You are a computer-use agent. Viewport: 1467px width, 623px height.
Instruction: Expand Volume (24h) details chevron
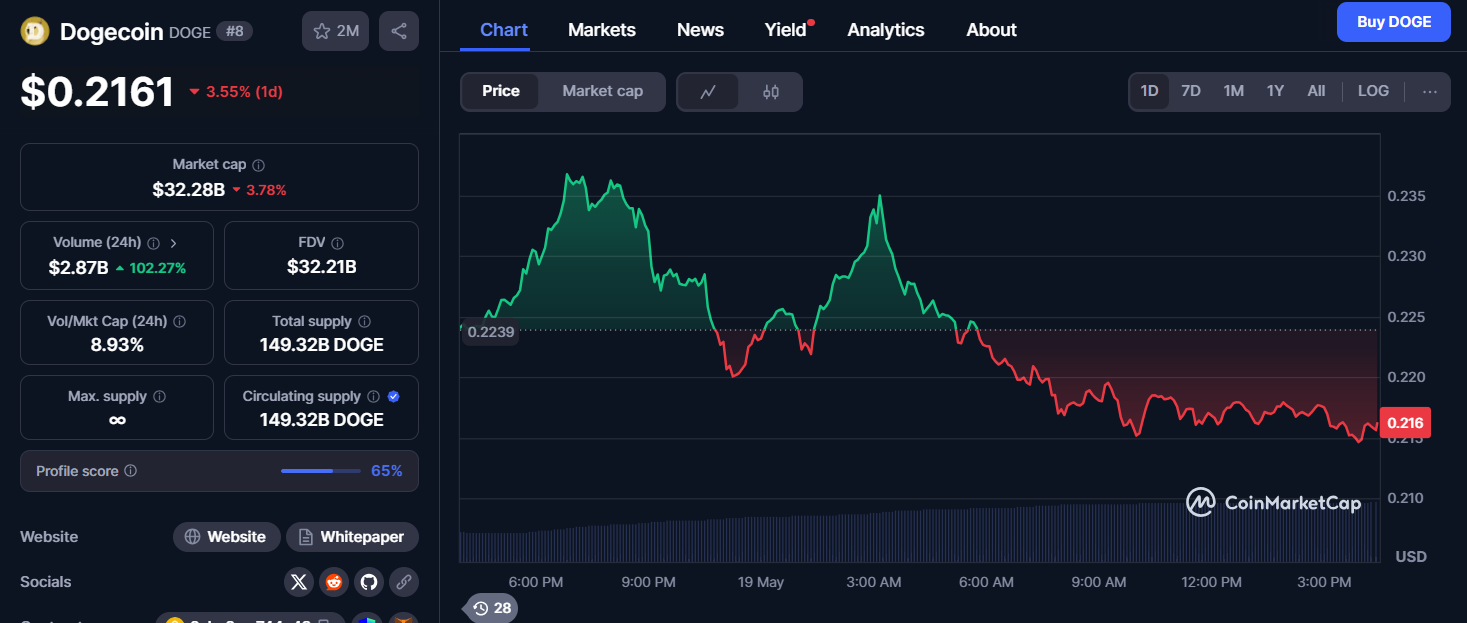(173, 243)
